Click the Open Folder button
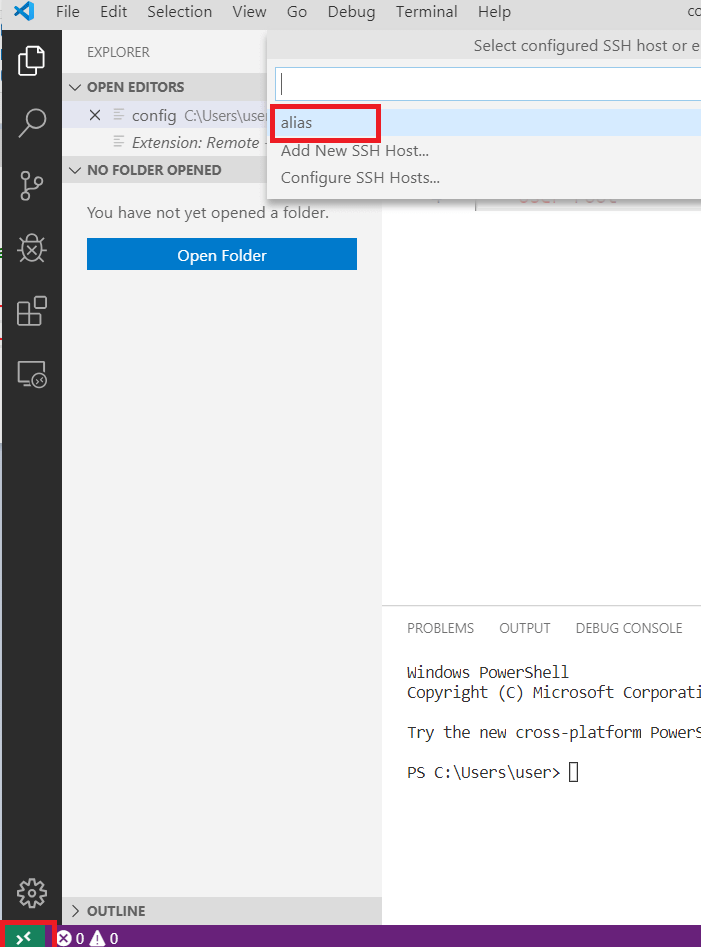 (222, 254)
